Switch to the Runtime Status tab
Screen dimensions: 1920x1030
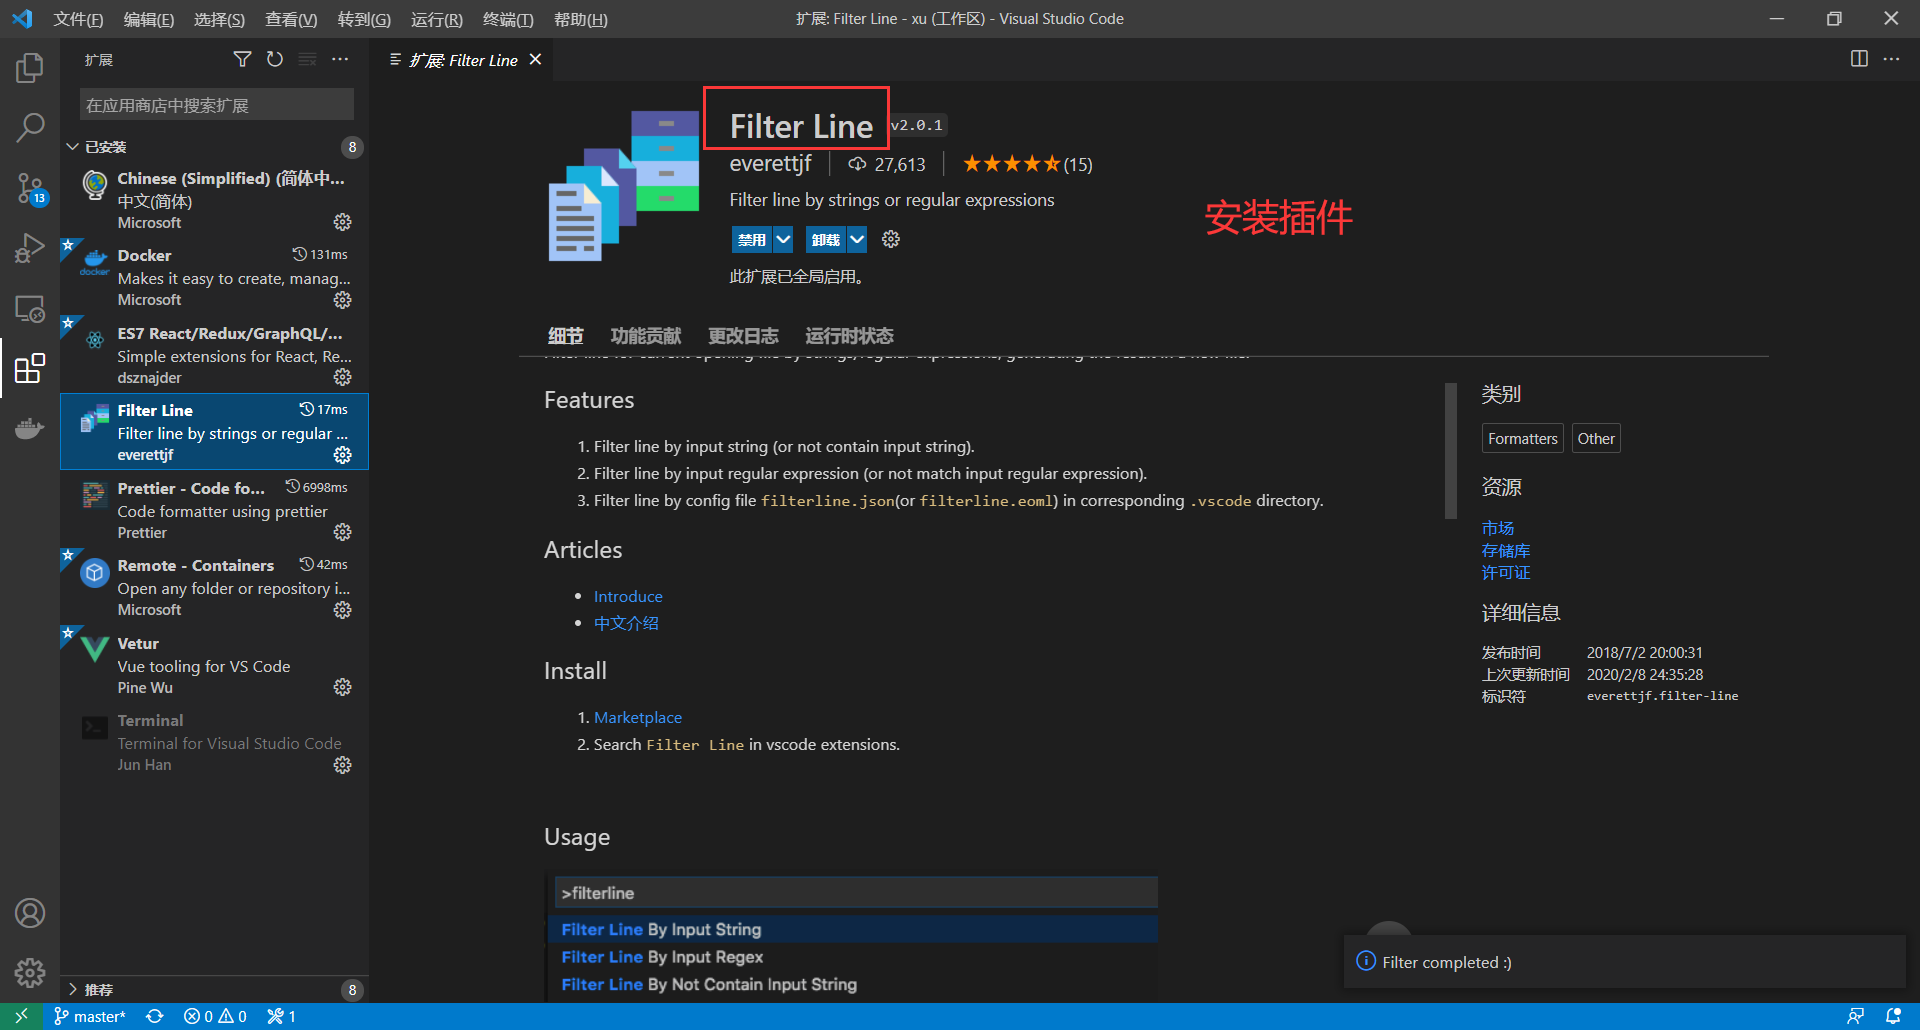(849, 336)
